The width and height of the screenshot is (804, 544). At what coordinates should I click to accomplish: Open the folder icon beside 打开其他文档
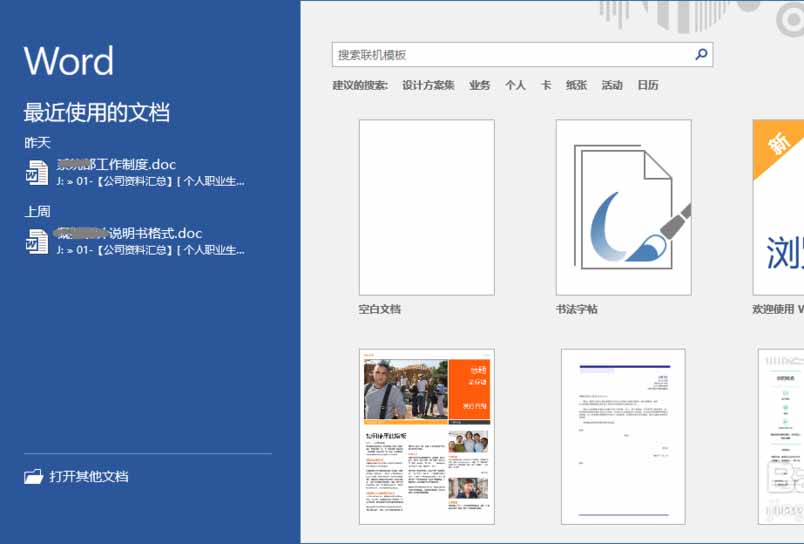point(33,476)
